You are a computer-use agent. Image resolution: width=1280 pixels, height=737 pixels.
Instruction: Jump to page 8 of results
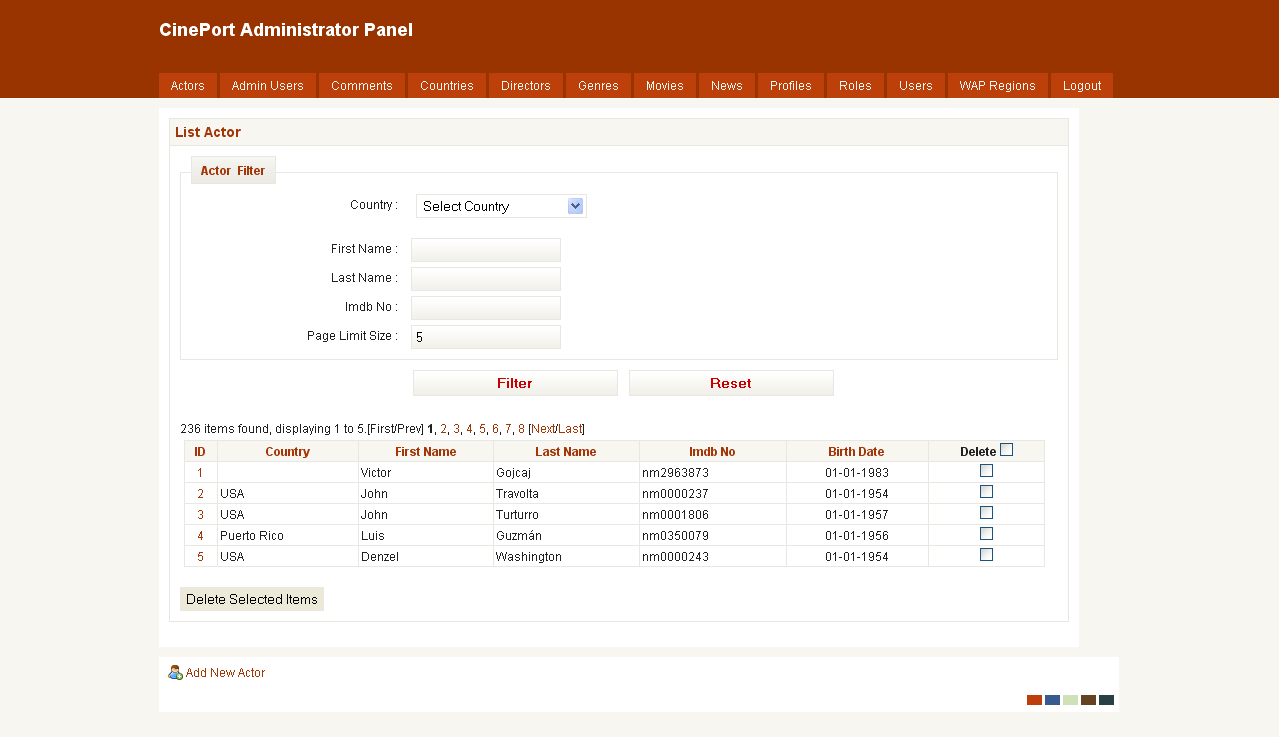(521, 429)
